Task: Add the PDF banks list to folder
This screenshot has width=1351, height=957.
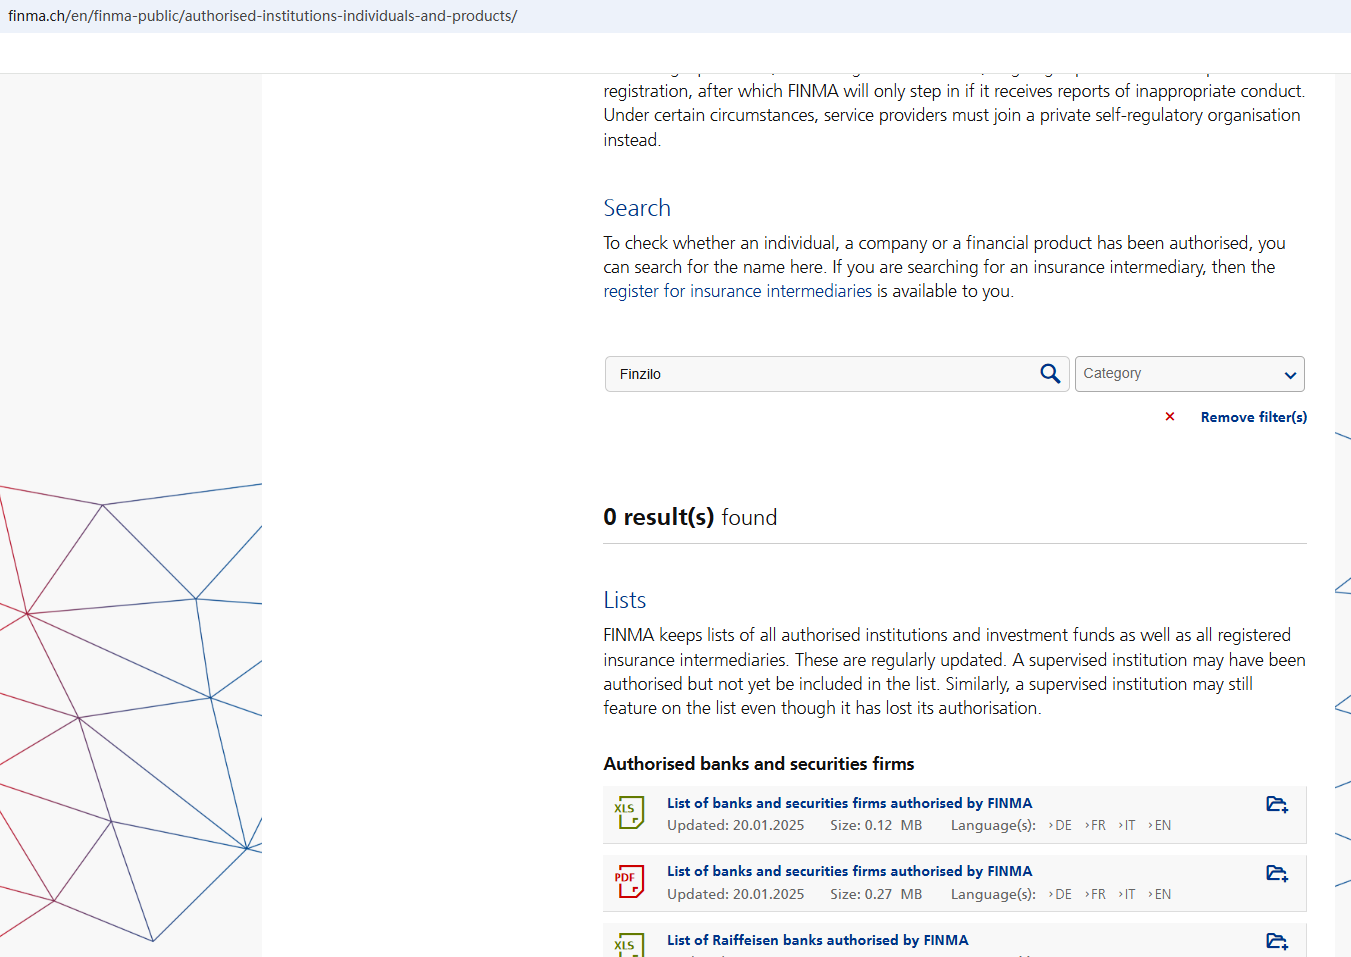Action: 1277,874
